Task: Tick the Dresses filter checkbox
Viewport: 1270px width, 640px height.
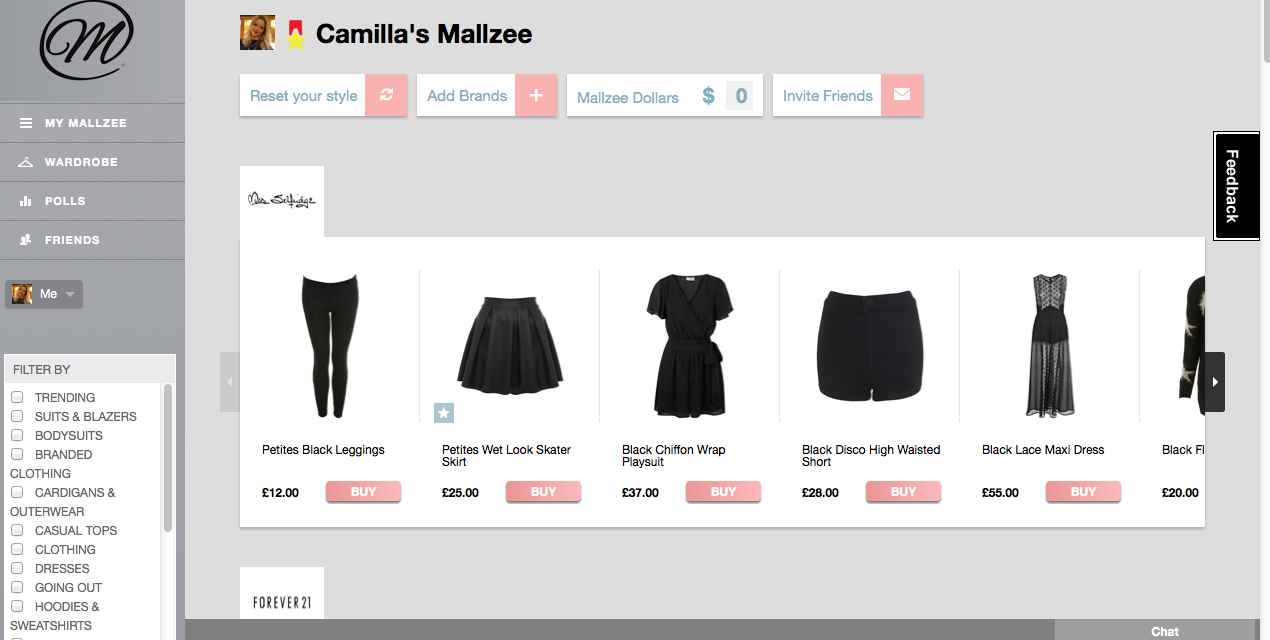Action: tap(17, 568)
